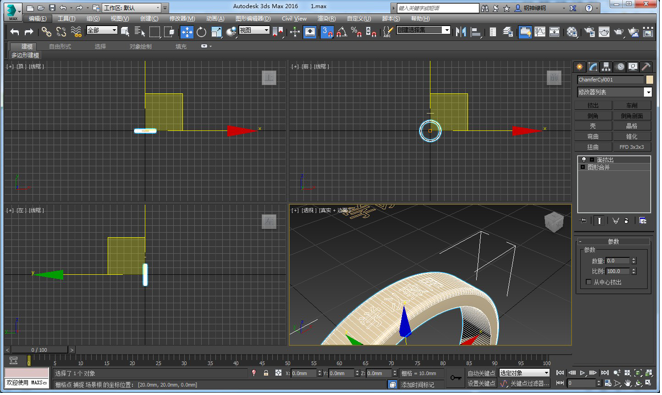The height and width of the screenshot is (395, 662).
Task: Toggle the Selection Lock padlock icon
Action: point(266,373)
